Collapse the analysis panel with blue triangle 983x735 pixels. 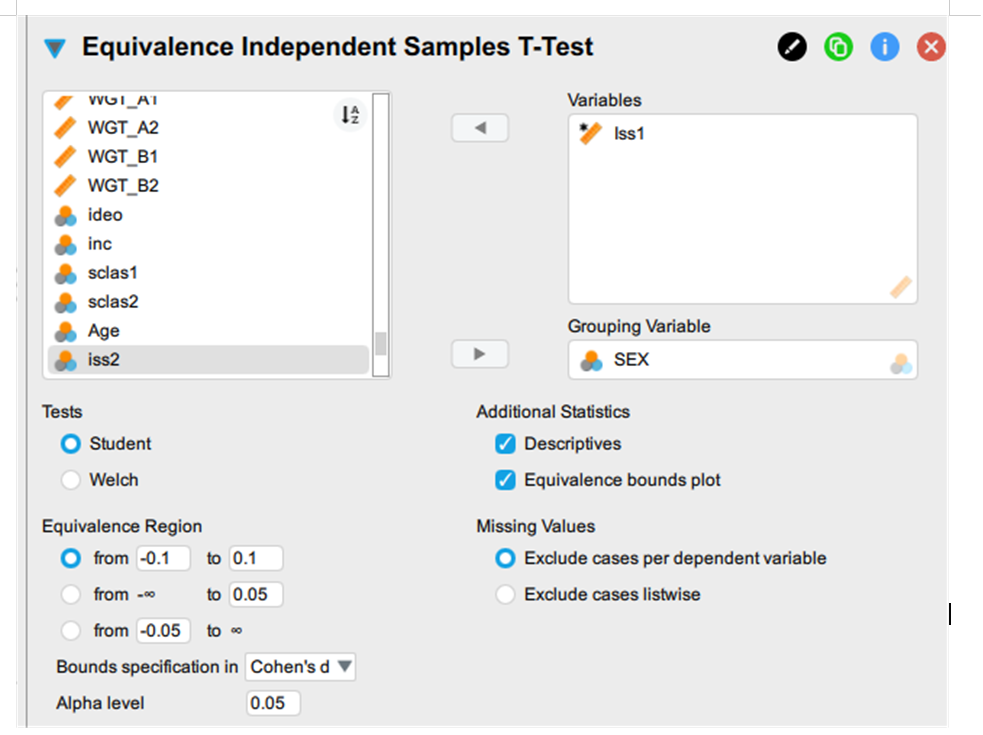coord(55,48)
